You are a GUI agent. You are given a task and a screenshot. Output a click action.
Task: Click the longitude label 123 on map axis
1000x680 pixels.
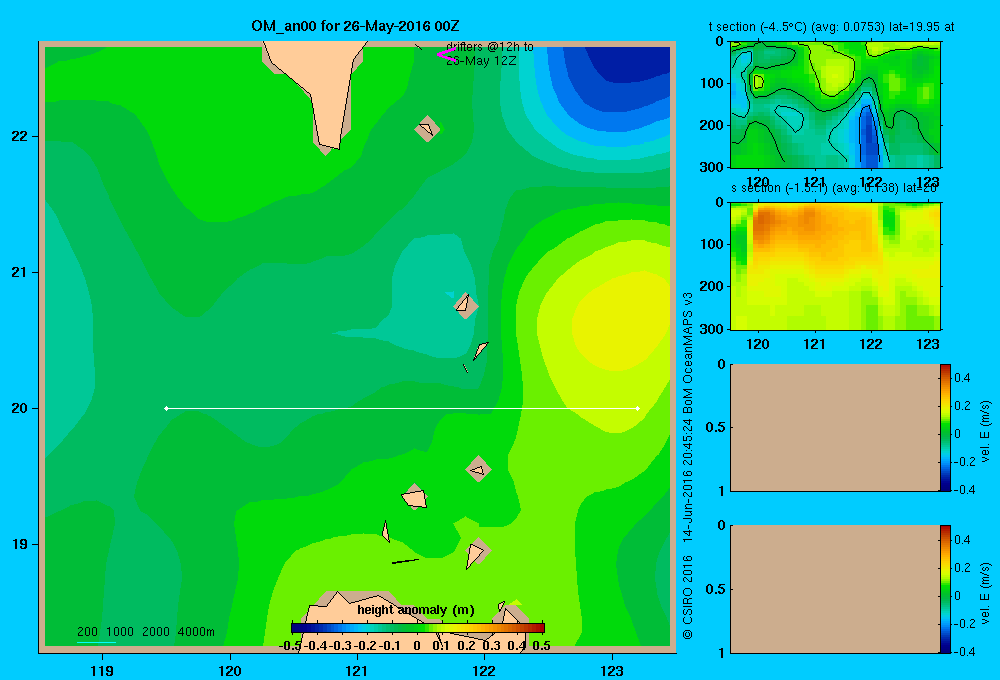click(x=612, y=670)
